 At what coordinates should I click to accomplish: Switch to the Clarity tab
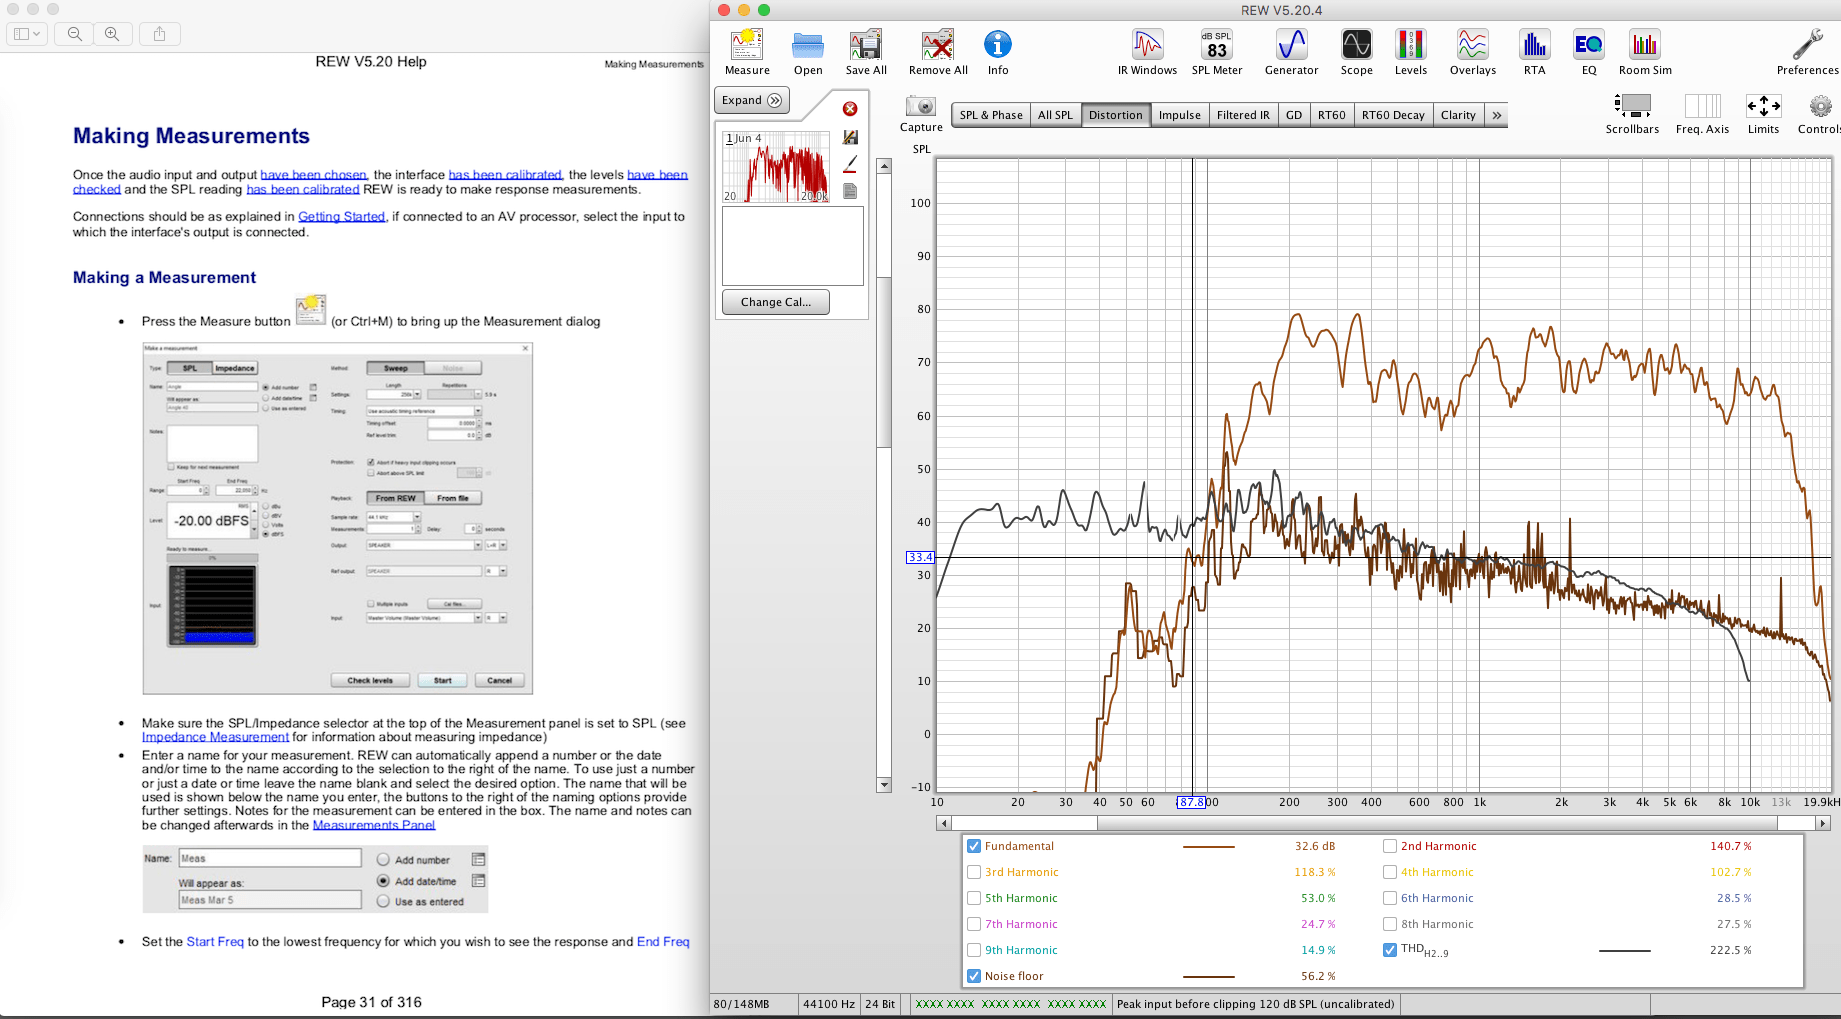point(1458,115)
